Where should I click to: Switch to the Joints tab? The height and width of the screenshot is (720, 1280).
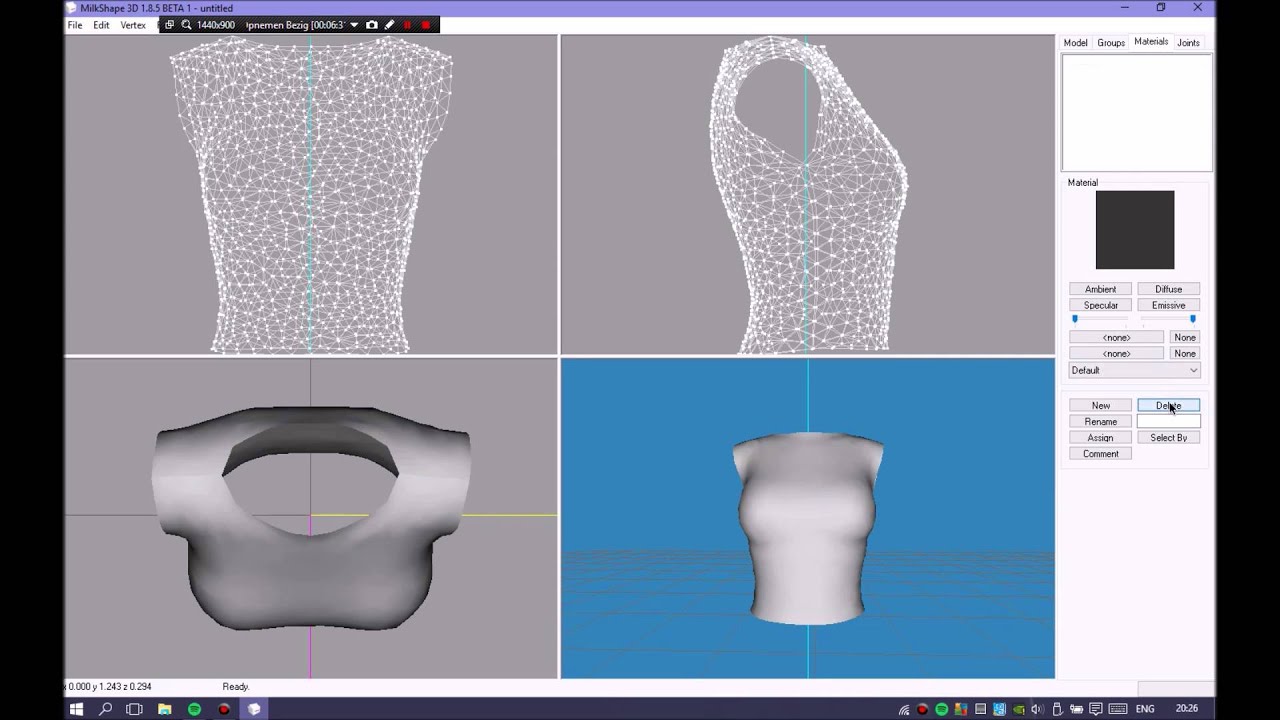tap(1188, 43)
